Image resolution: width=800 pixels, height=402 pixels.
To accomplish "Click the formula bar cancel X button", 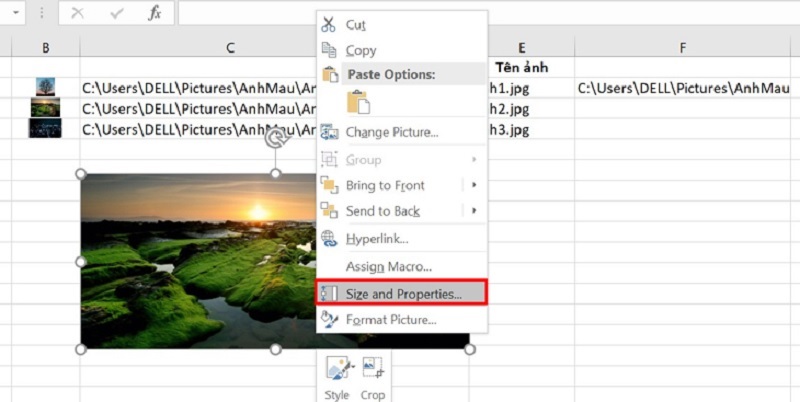I will point(78,13).
